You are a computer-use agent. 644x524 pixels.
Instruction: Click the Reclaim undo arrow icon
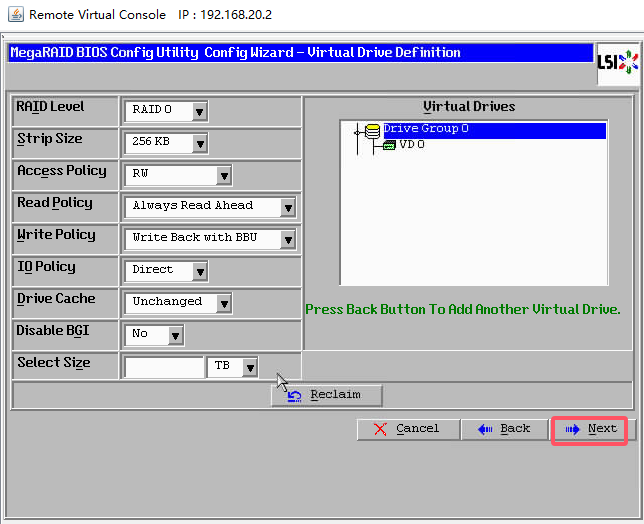tap(294, 396)
